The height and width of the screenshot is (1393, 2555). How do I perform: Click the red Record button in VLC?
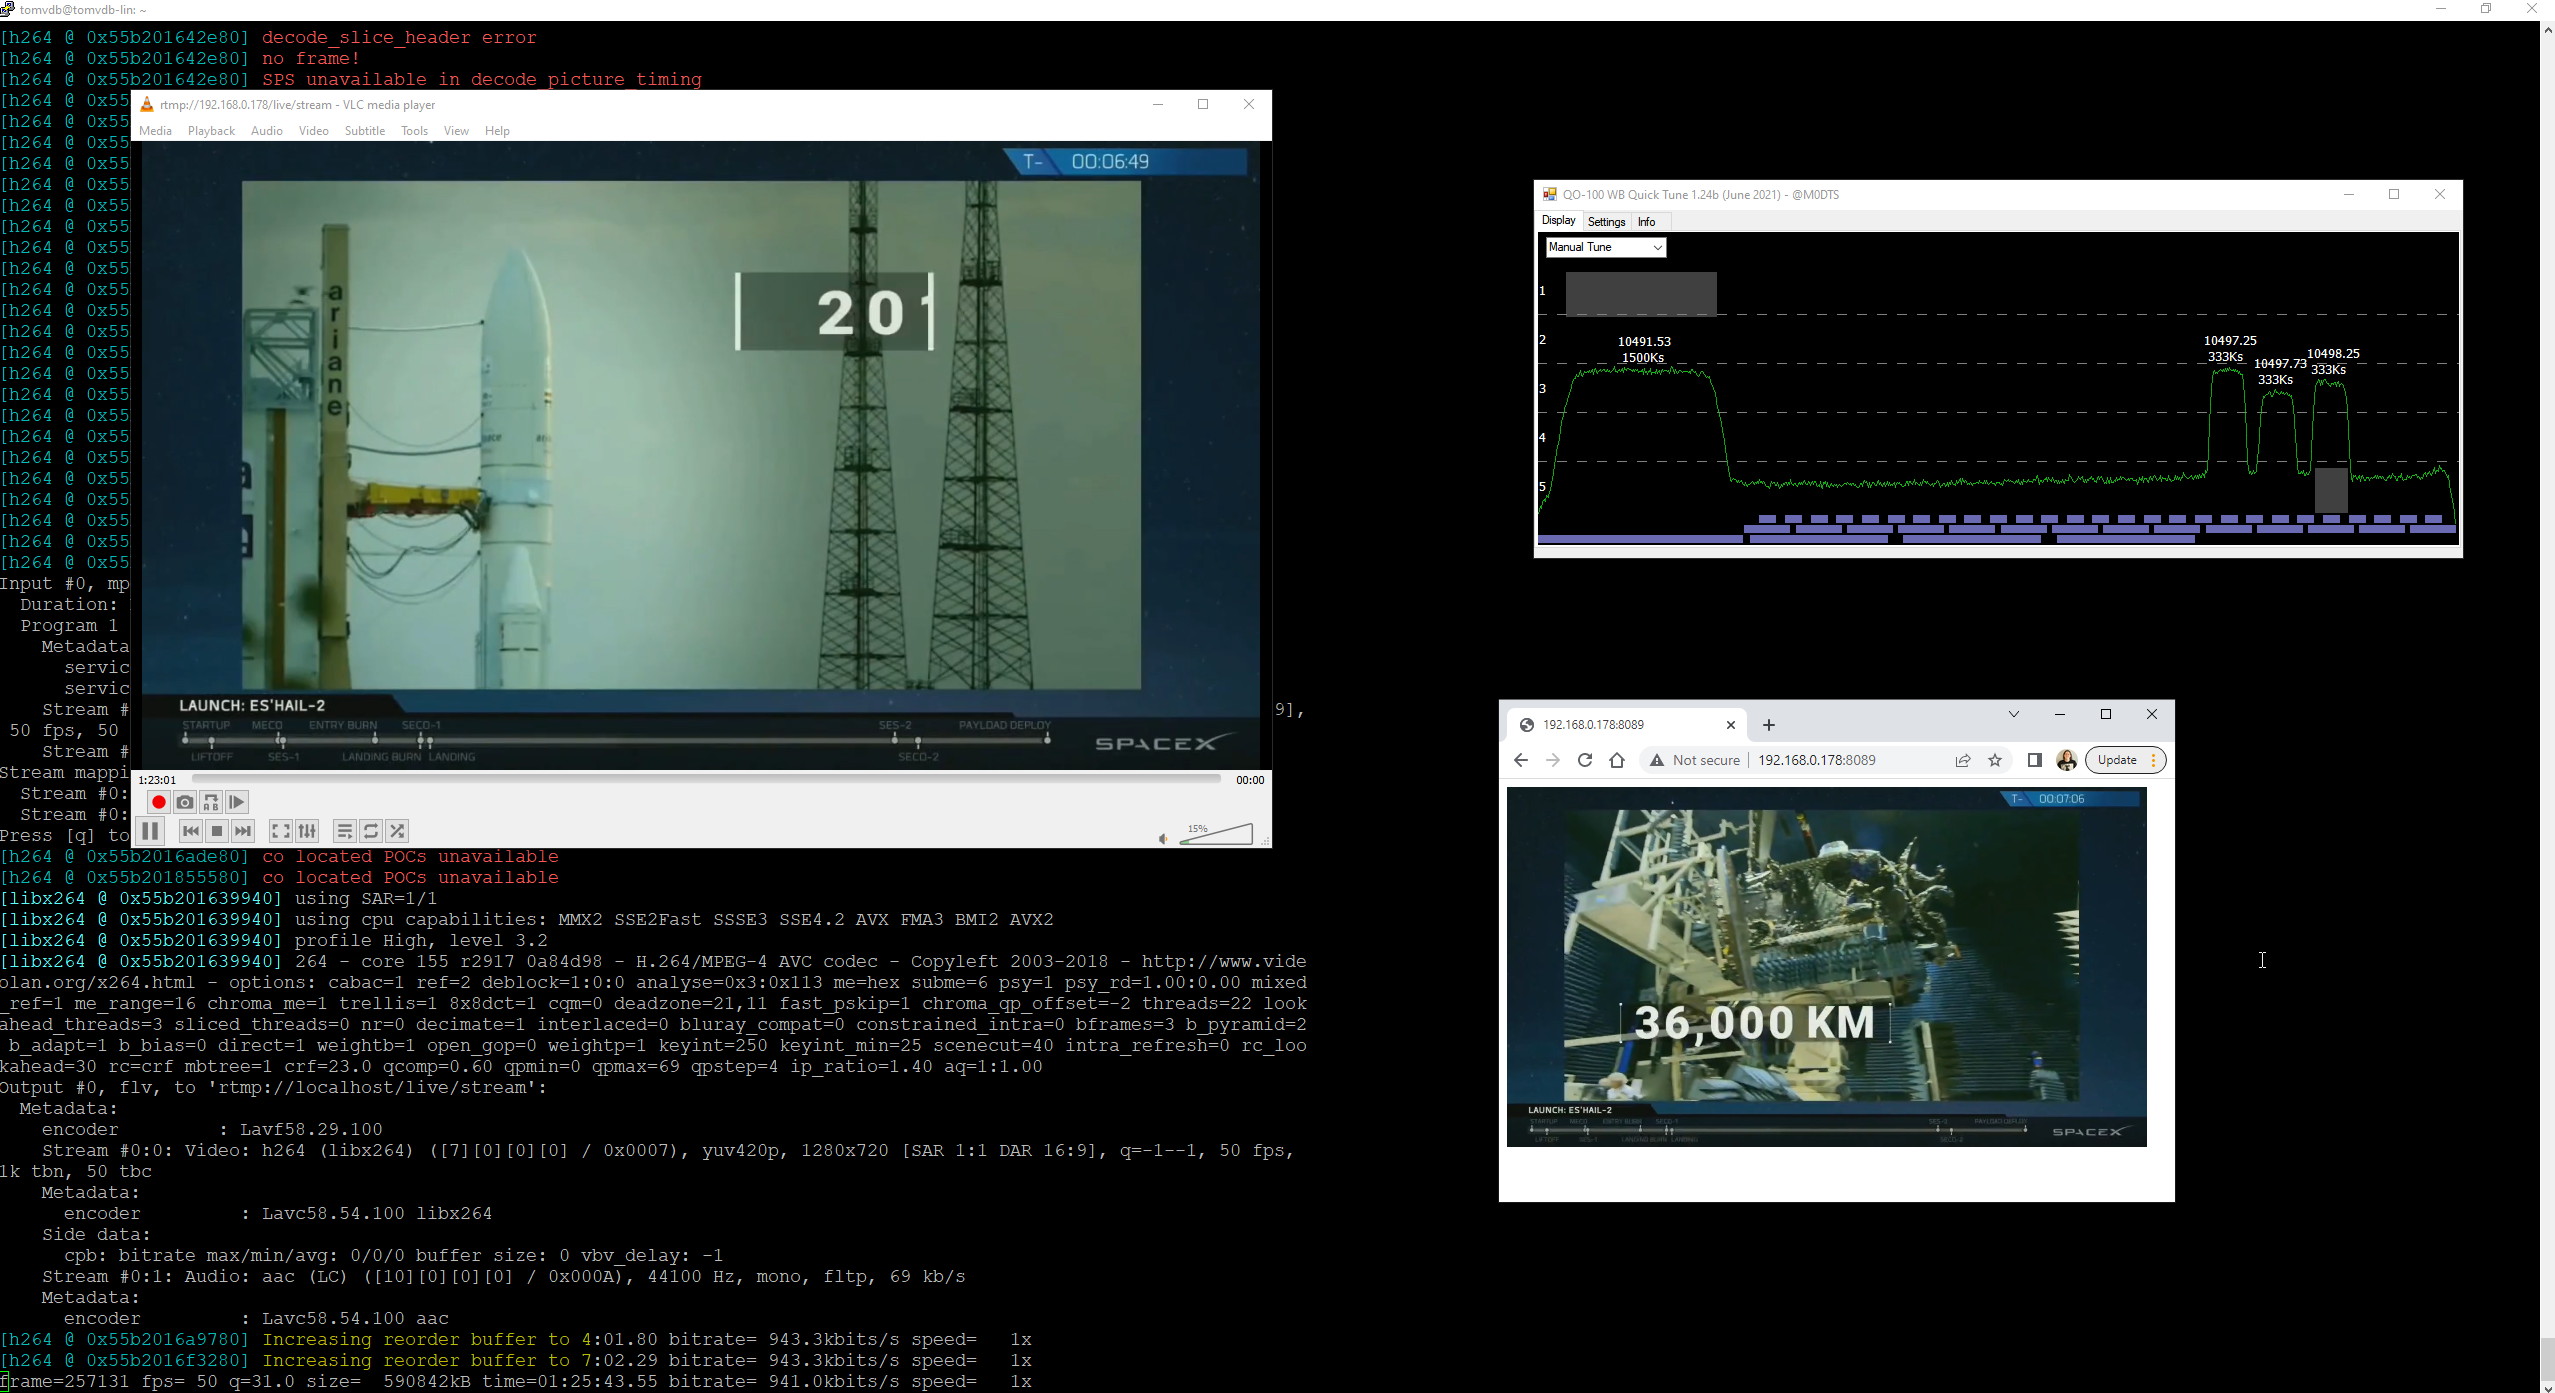(x=158, y=802)
